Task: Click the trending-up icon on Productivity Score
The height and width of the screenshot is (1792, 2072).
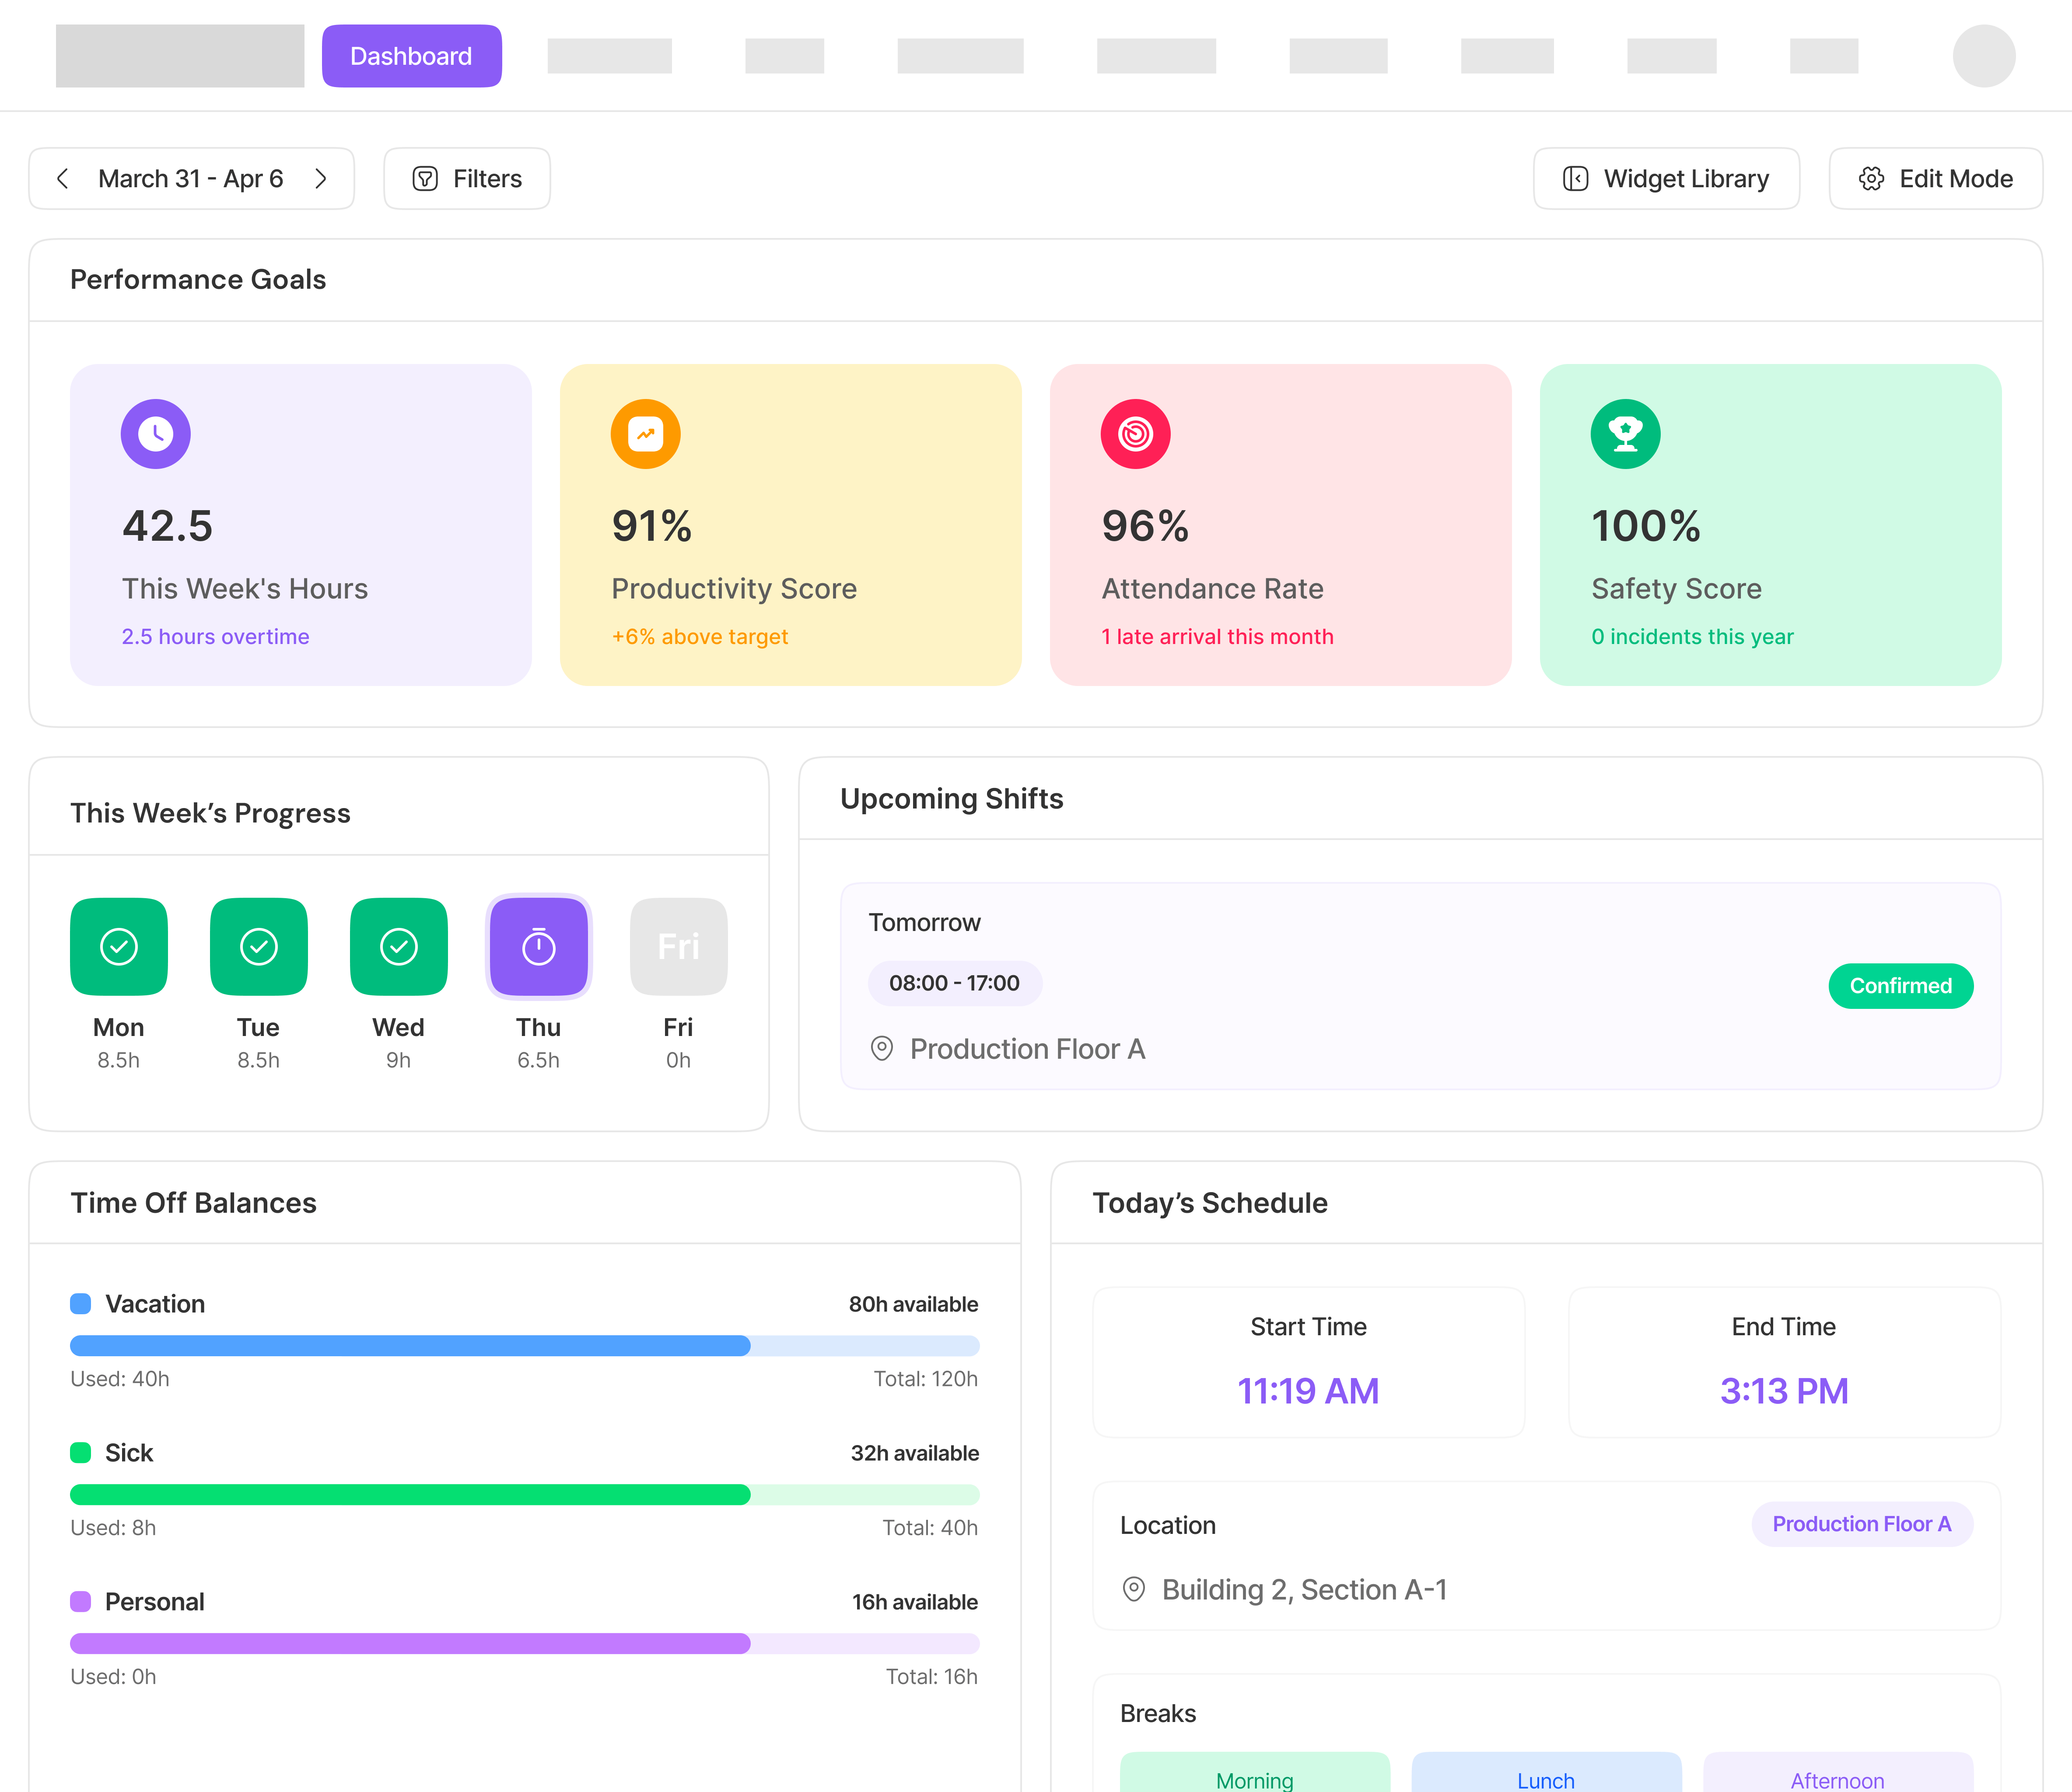Action: [645, 434]
